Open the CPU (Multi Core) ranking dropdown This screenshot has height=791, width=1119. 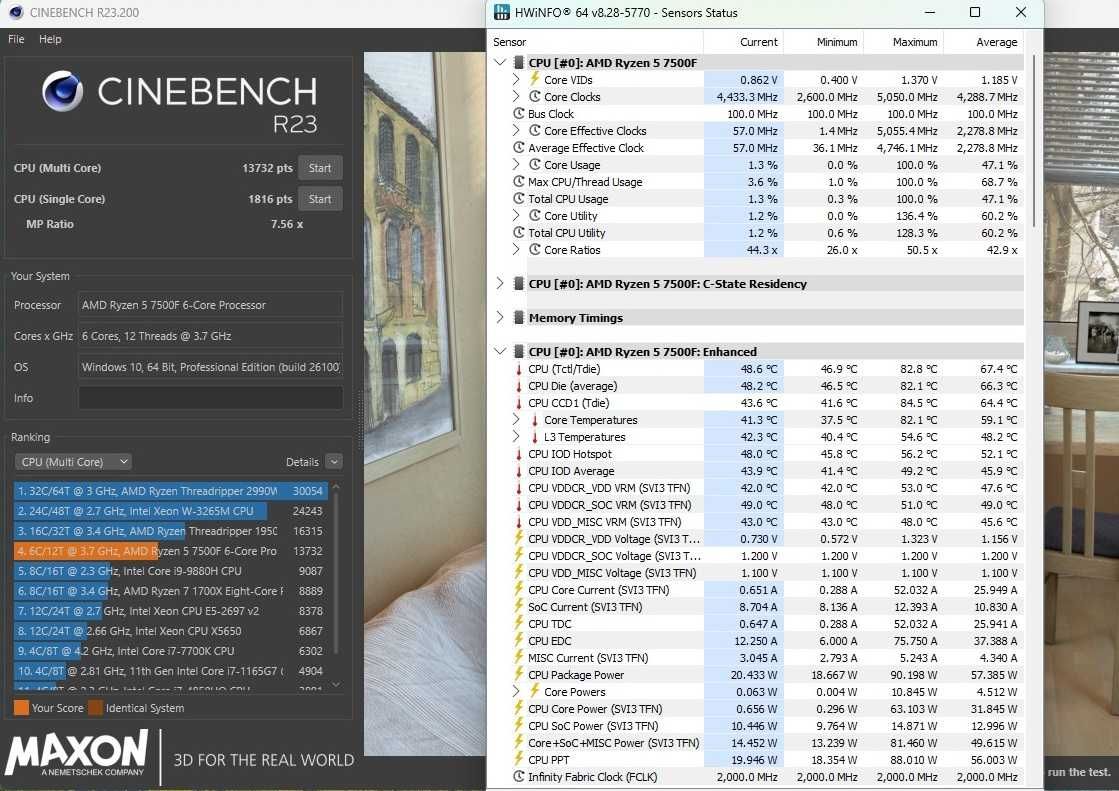pos(73,462)
